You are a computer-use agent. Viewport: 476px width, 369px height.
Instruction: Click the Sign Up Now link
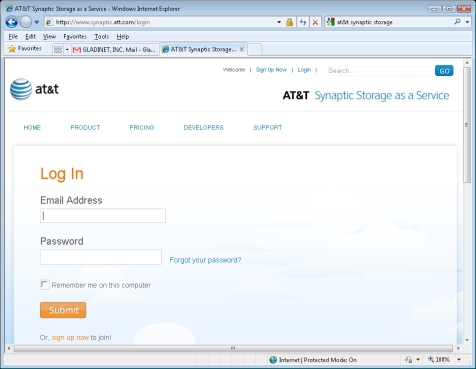[271, 70]
